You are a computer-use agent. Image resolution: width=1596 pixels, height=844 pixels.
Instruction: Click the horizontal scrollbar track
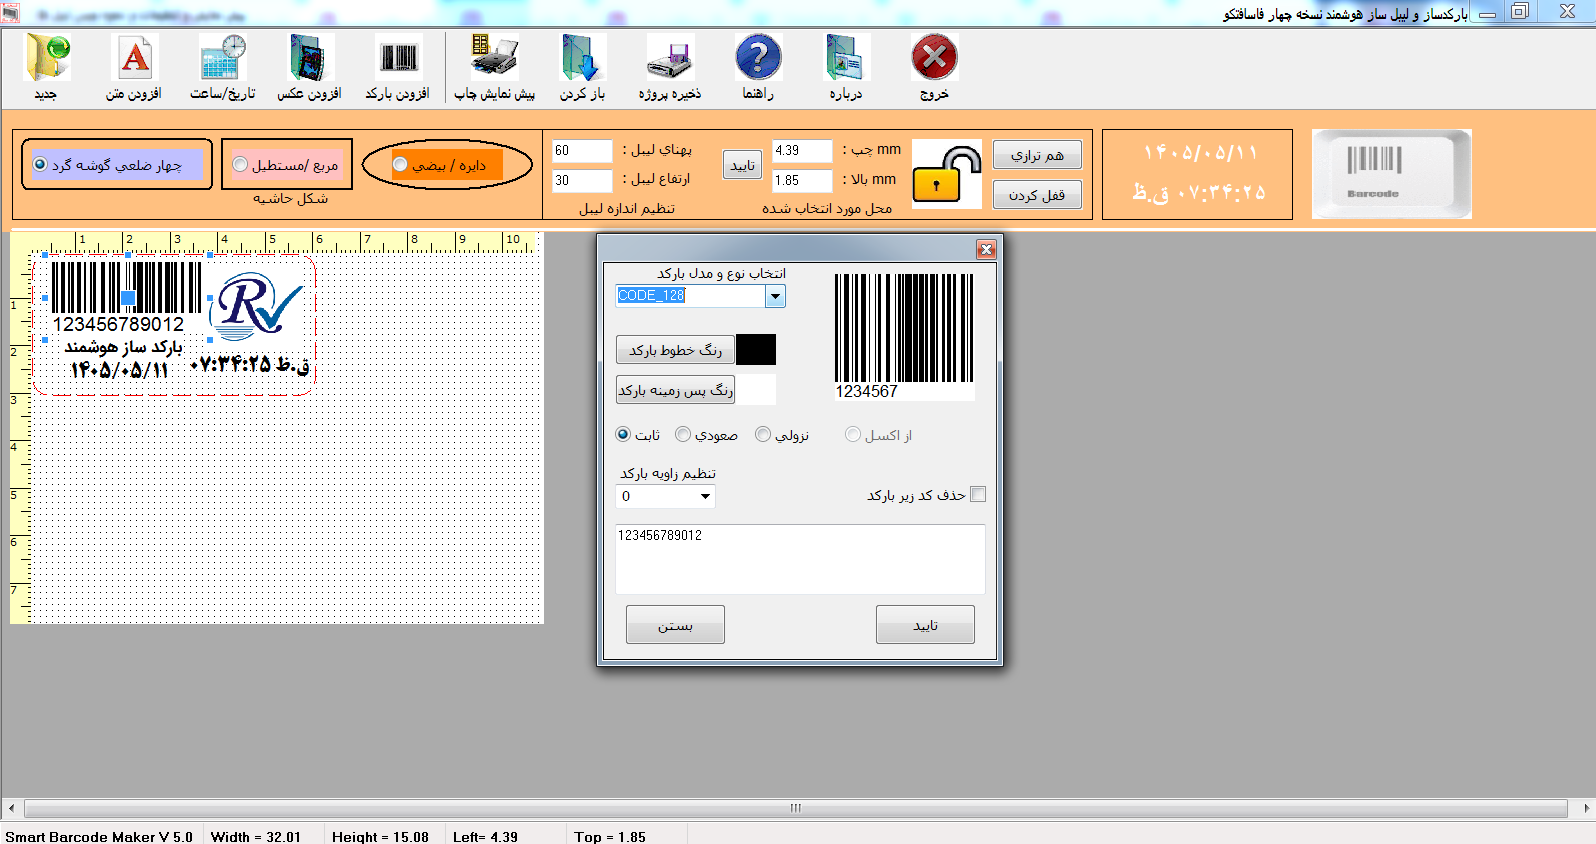click(796, 808)
